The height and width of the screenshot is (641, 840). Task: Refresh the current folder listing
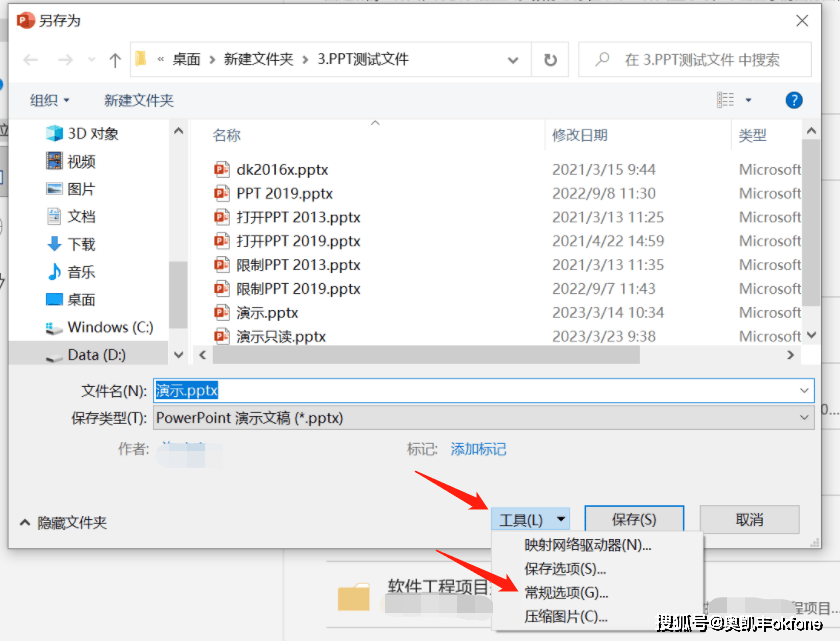(x=550, y=60)
